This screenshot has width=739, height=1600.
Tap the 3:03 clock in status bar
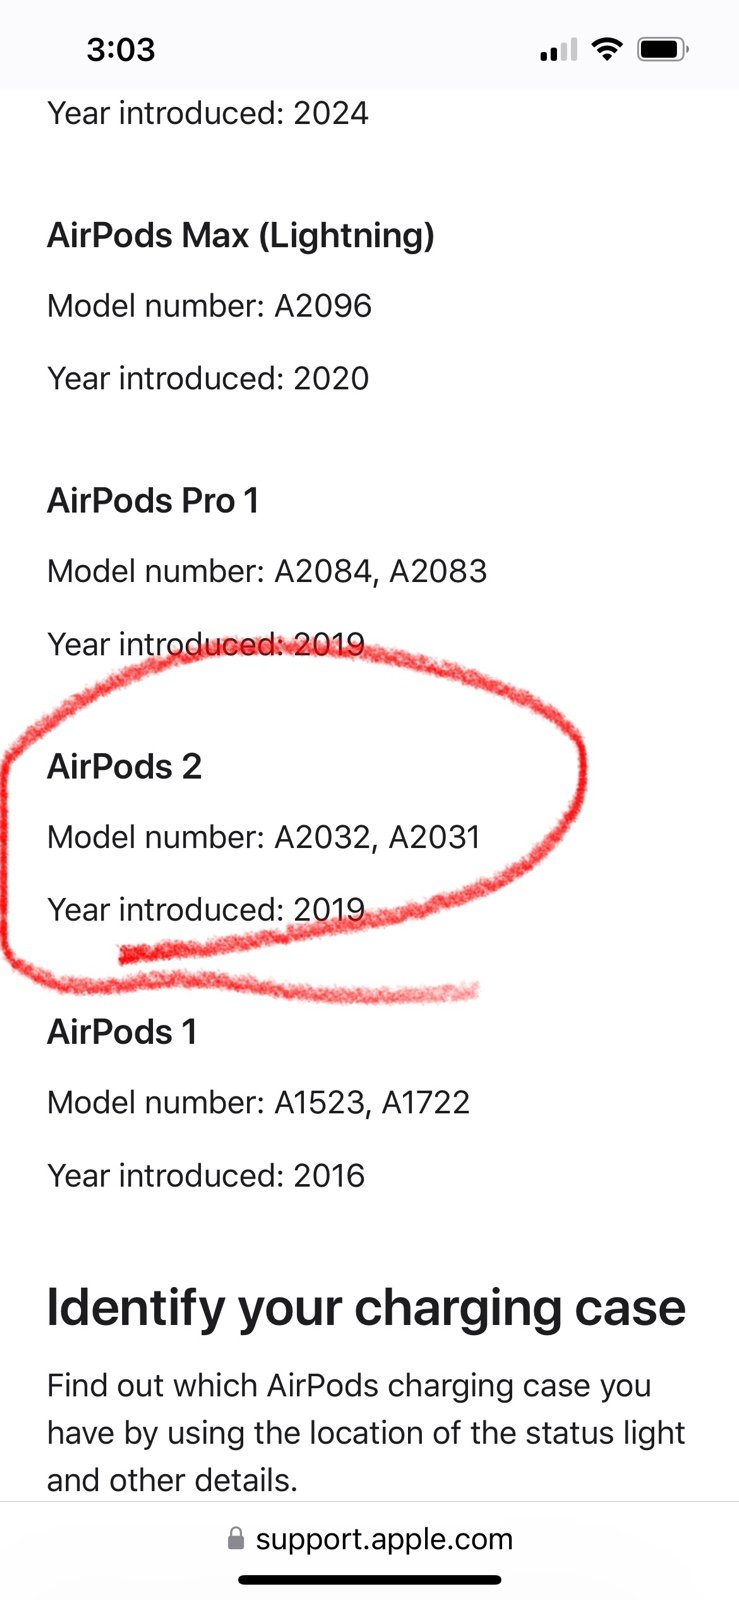tap(121, 49)
